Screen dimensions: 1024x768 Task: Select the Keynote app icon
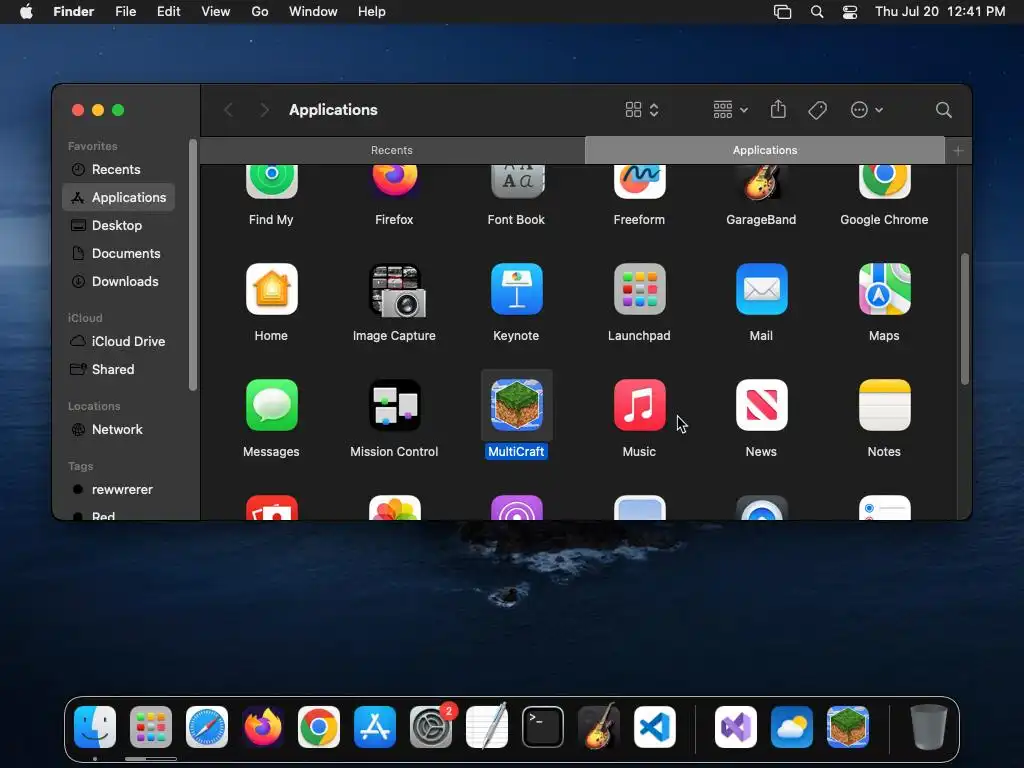(x=517, y=289)
